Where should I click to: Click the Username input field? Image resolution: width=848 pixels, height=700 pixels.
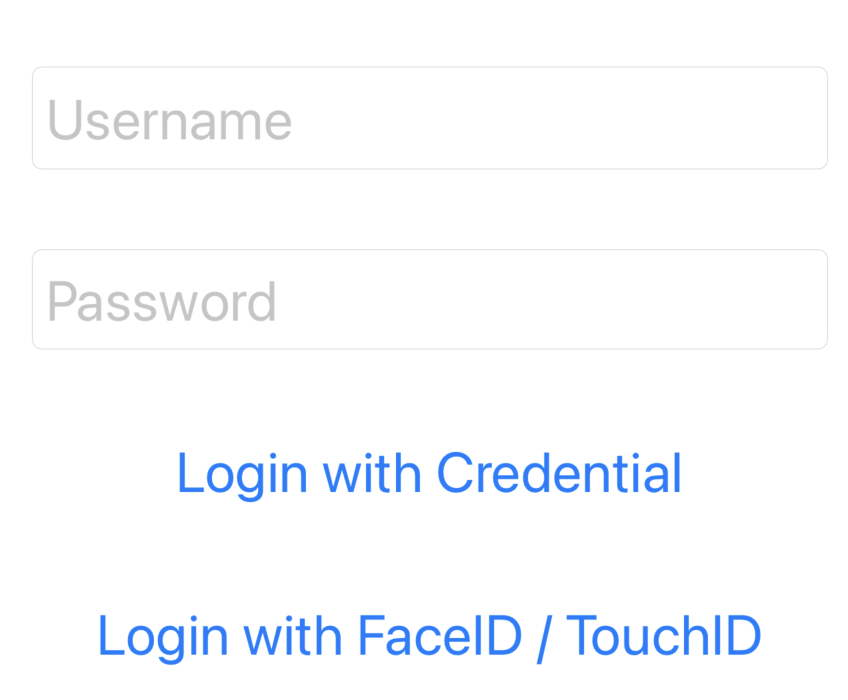click(x=430, y=118)
